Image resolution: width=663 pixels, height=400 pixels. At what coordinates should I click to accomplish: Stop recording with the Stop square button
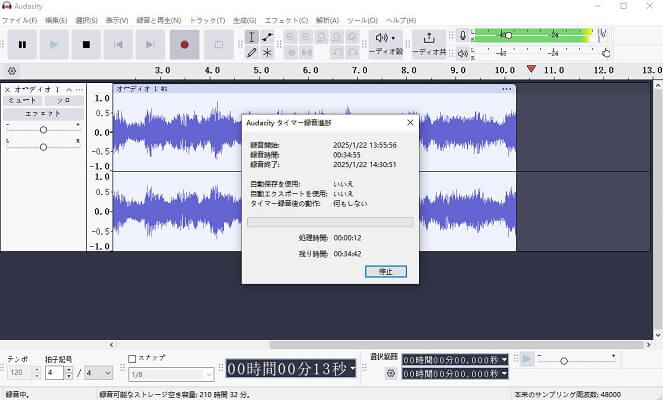pyautogui.click(x=86, y=44)
